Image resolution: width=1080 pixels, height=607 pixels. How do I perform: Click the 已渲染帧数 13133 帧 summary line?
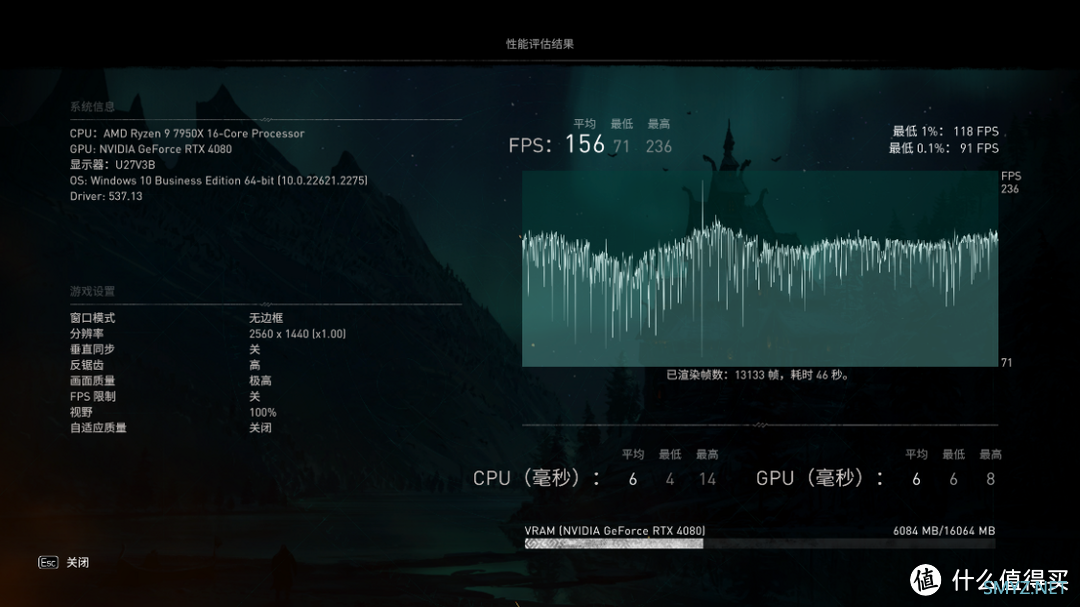coord(758,375)
